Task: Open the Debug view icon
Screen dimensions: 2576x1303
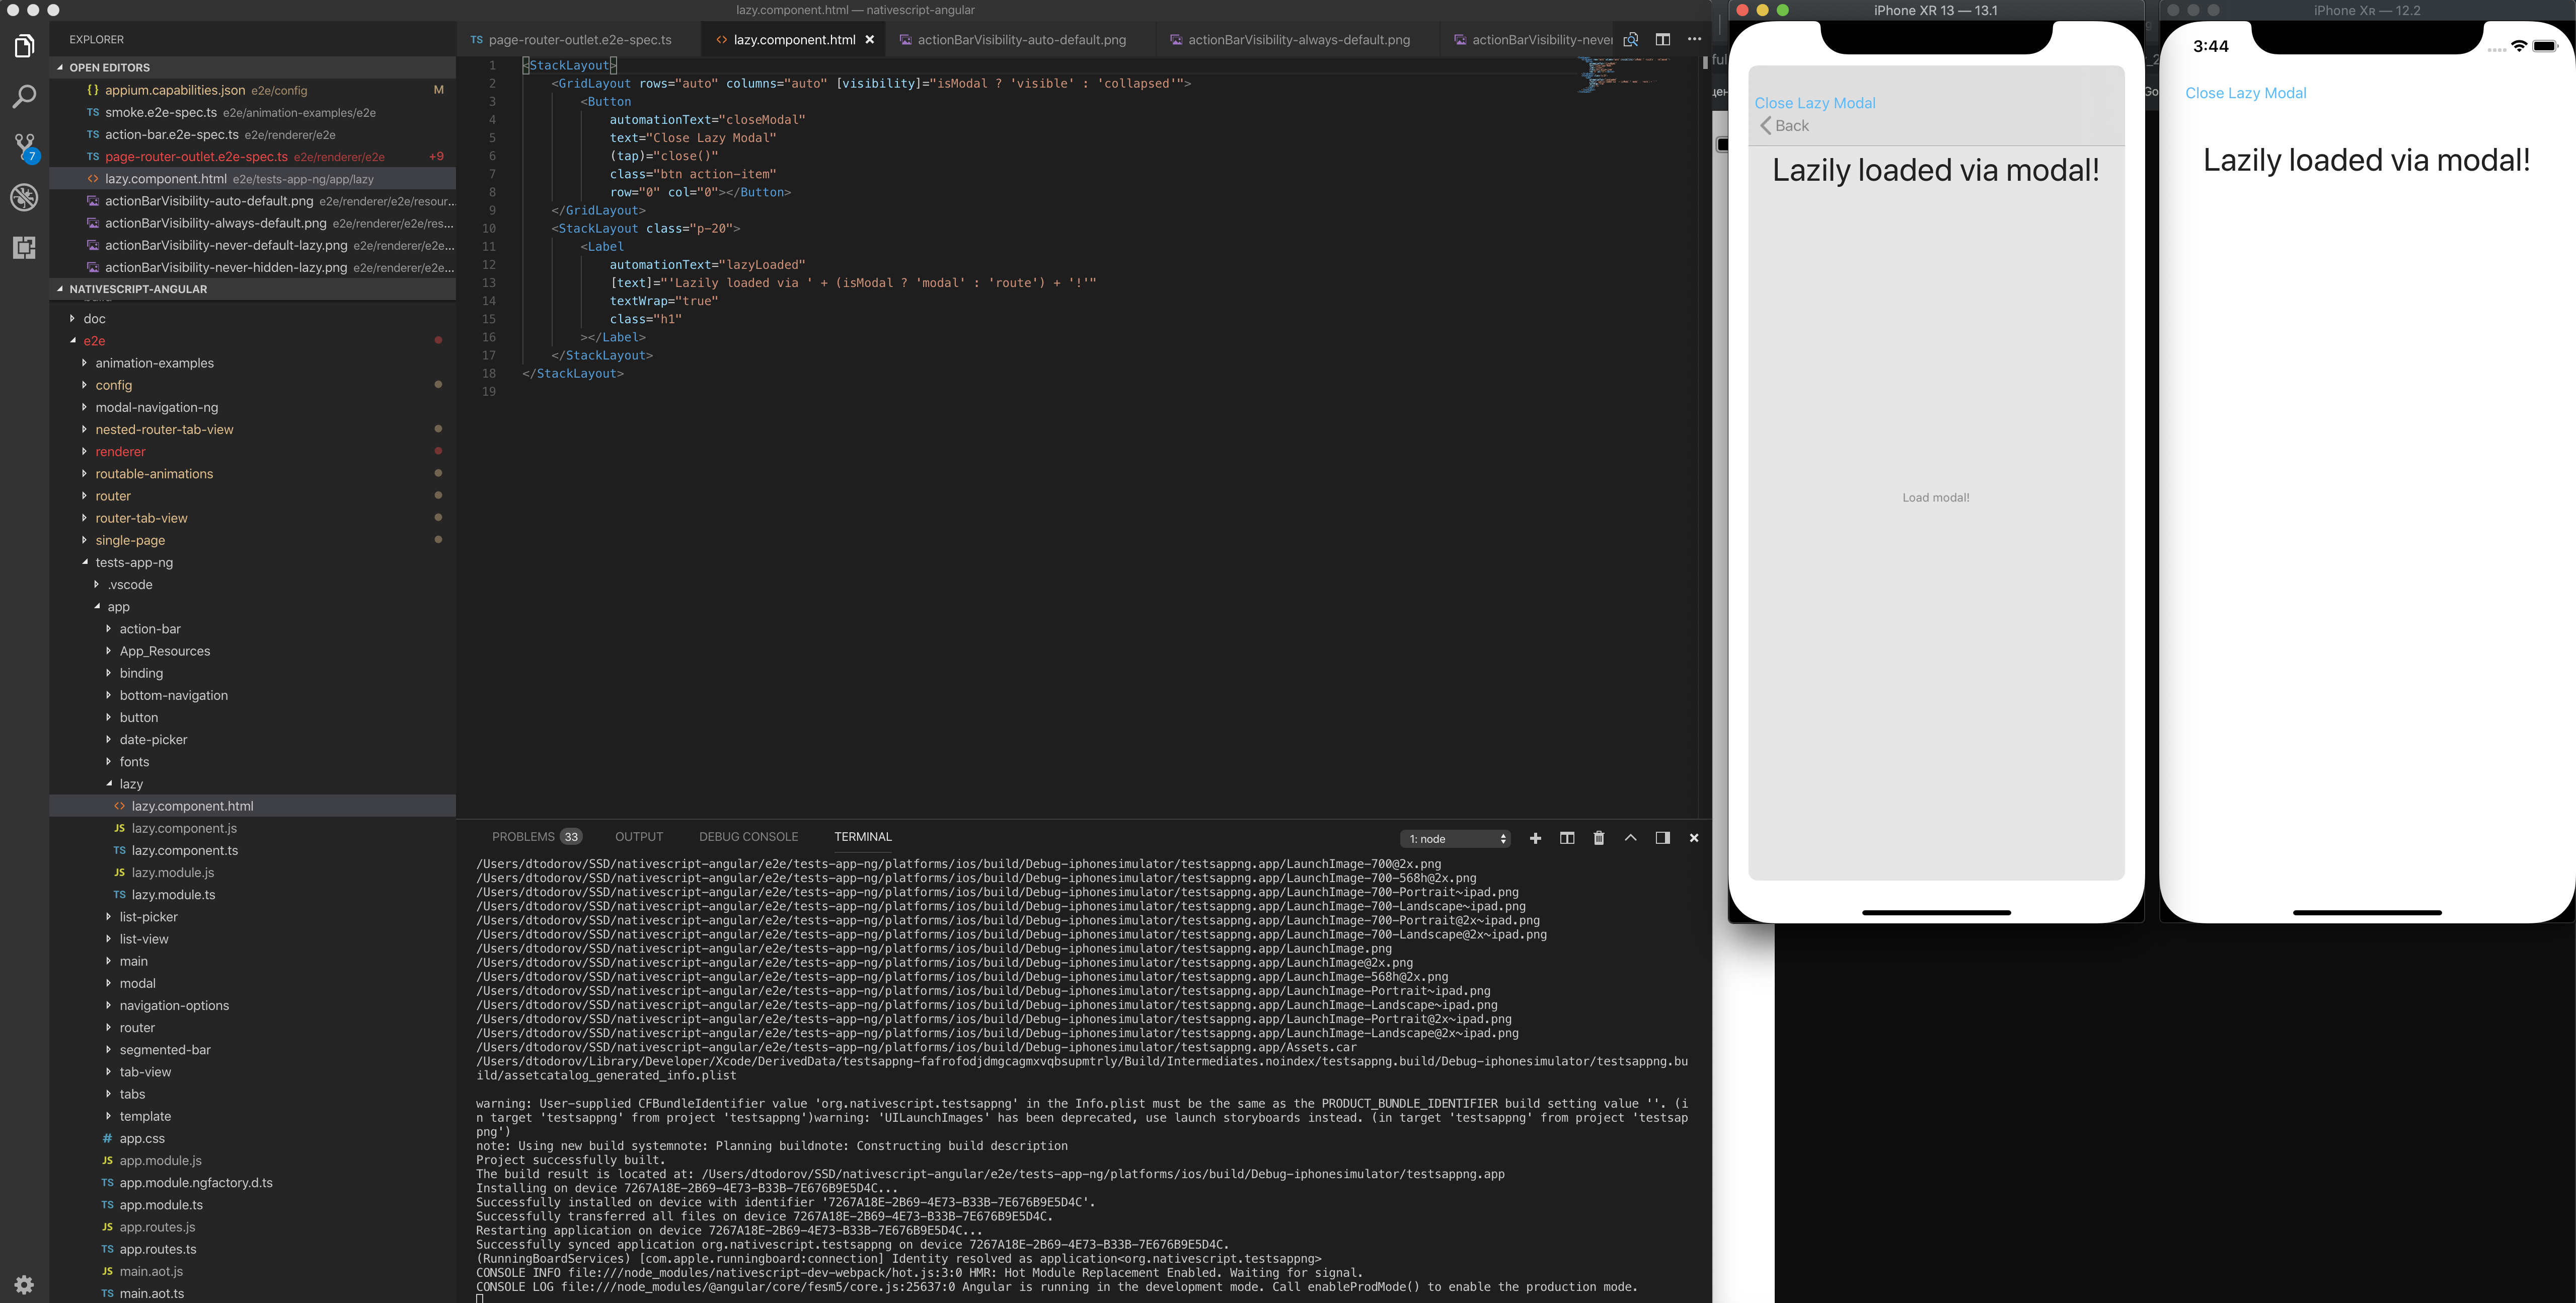Action: point(24,197)
